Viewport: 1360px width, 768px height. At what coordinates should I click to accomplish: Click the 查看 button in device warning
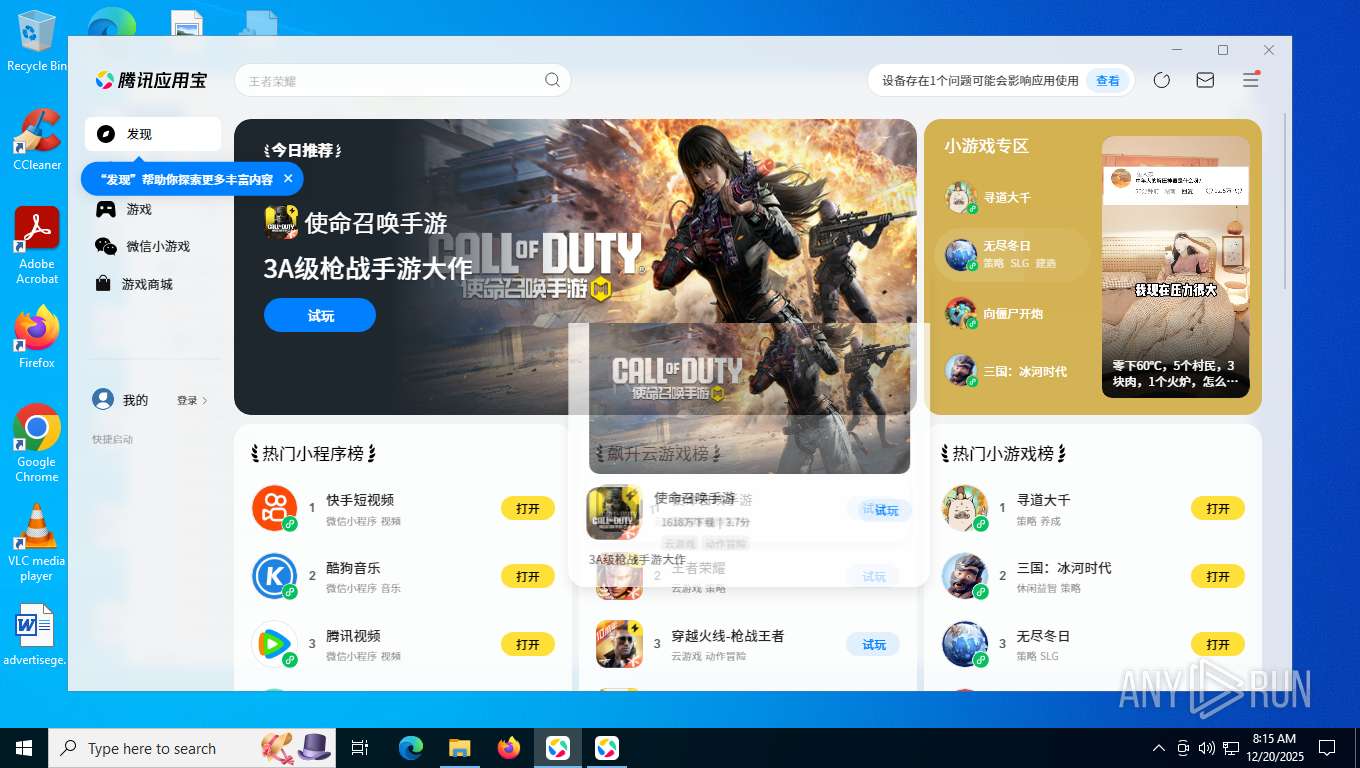(1108, 81)
